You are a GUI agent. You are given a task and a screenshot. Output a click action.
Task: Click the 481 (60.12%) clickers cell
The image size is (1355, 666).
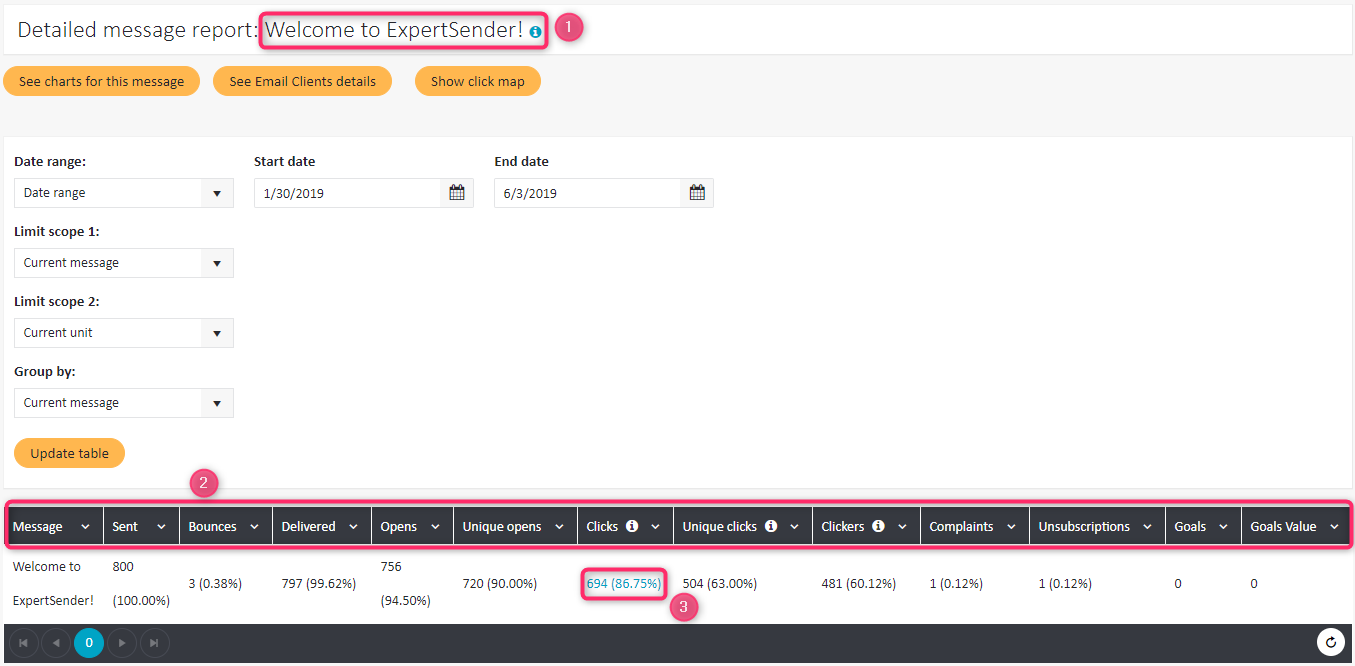tap(858, 583)
